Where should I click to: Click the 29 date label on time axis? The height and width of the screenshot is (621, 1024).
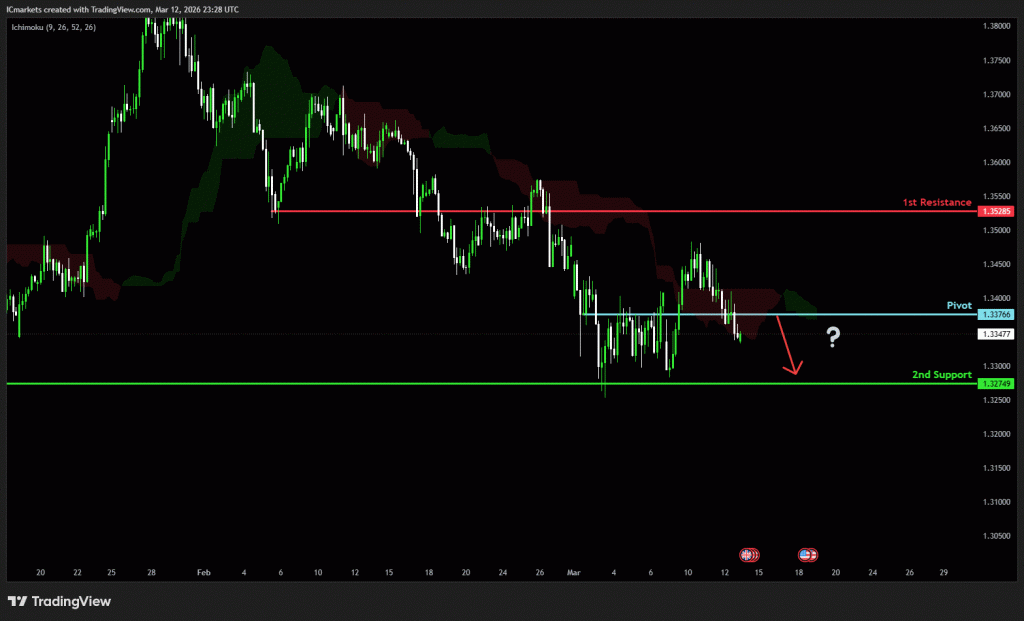pyautogui.click(x=943, y=573)
